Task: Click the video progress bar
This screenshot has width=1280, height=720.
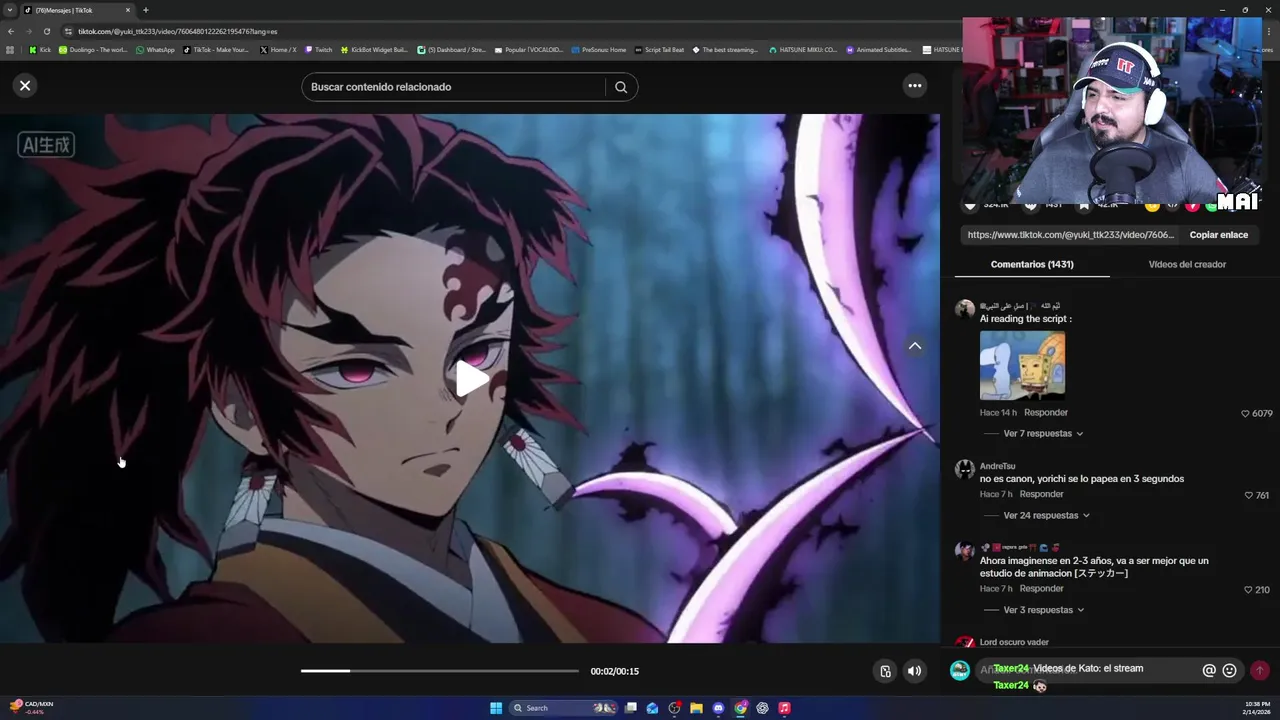Action: 439,671
